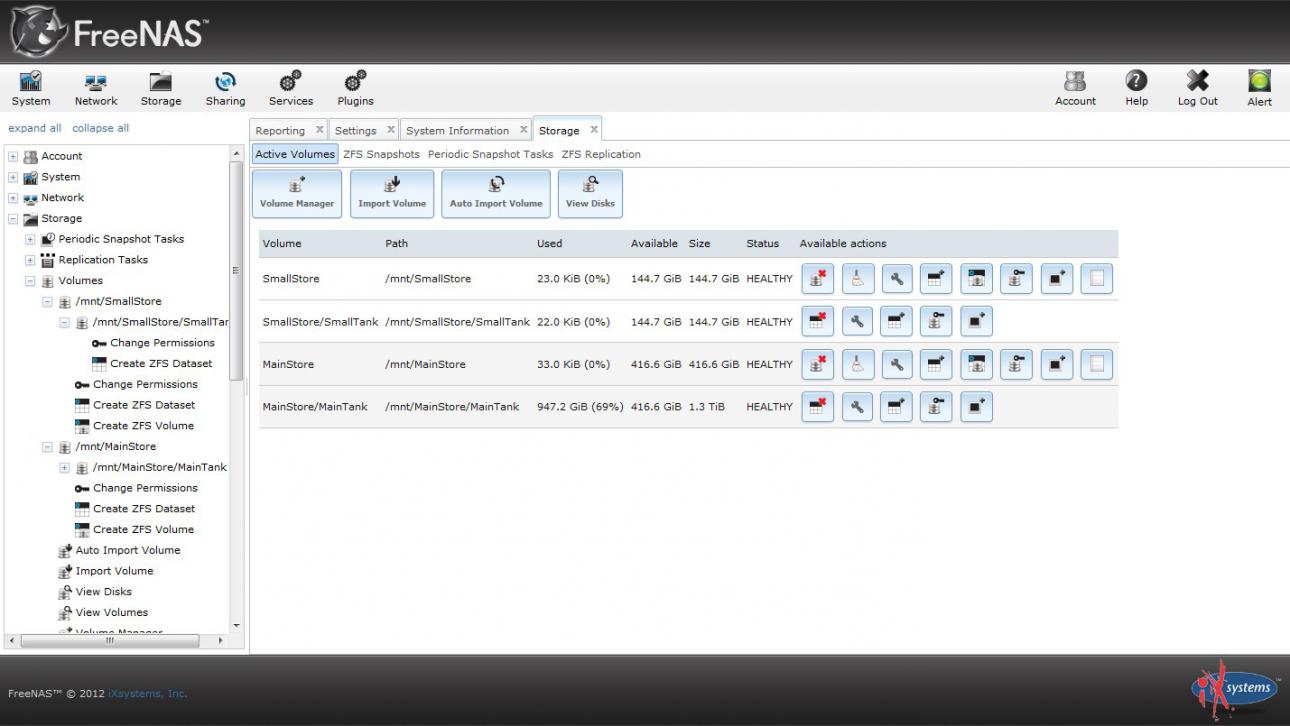Open the System section from top toolbar

pyautogui.click(x=31, y=89)
